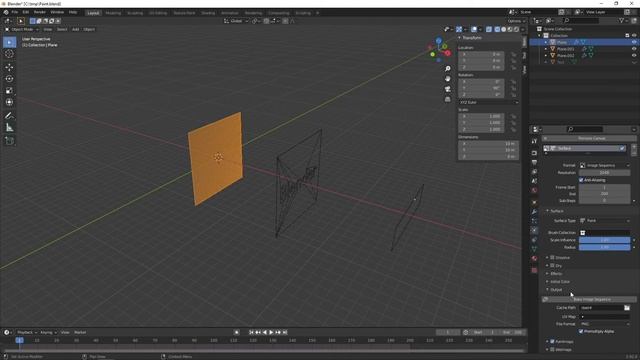Toggle the Surface active checkbox in canvas list
640x360 pixels.
(622, 149)
